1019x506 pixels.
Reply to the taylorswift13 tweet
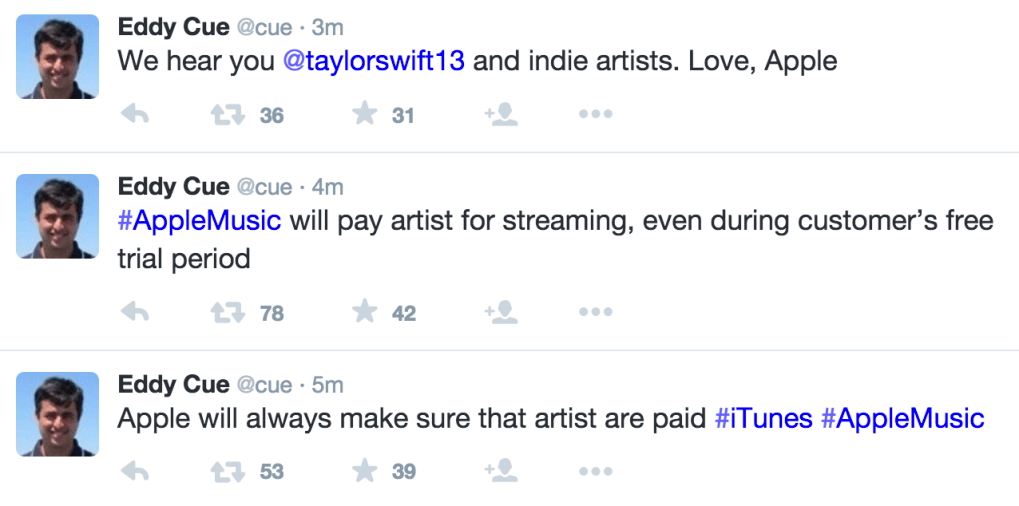click(134, 114)
